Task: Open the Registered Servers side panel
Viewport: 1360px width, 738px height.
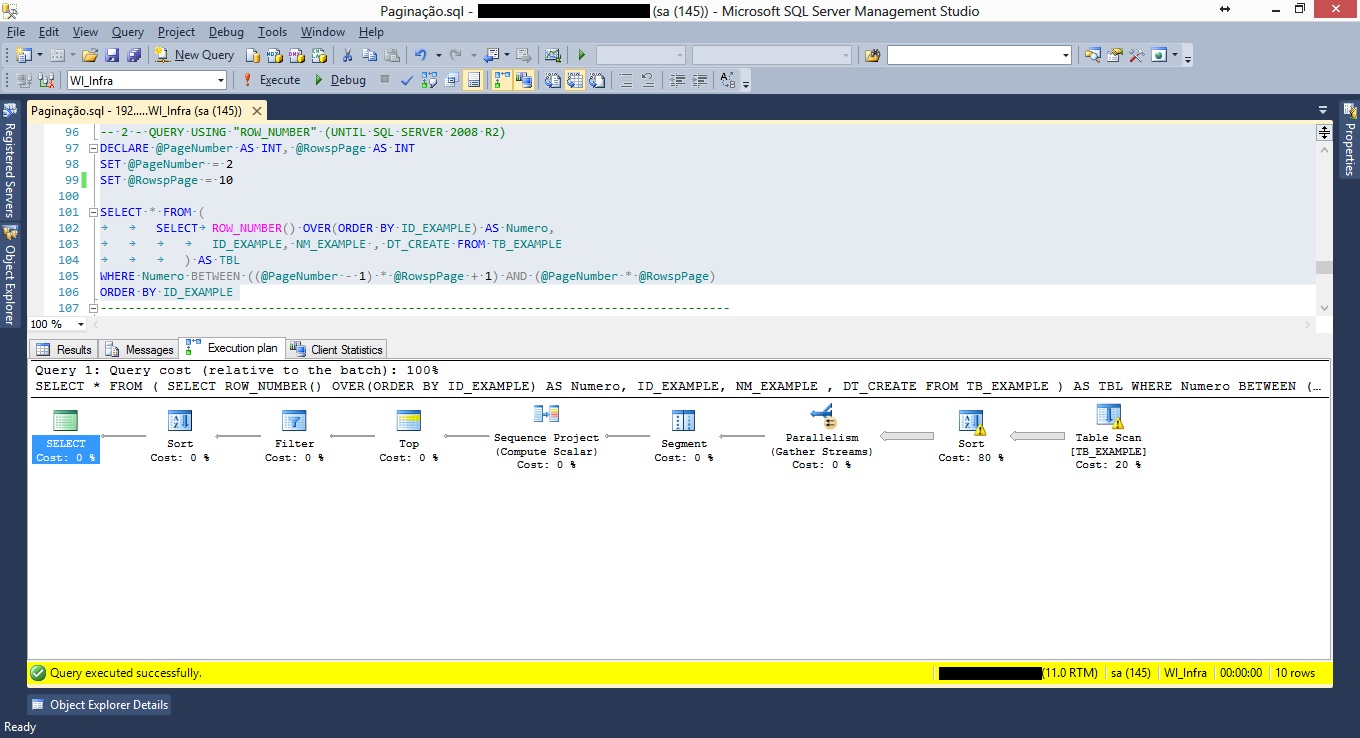Action: point(10,159)
